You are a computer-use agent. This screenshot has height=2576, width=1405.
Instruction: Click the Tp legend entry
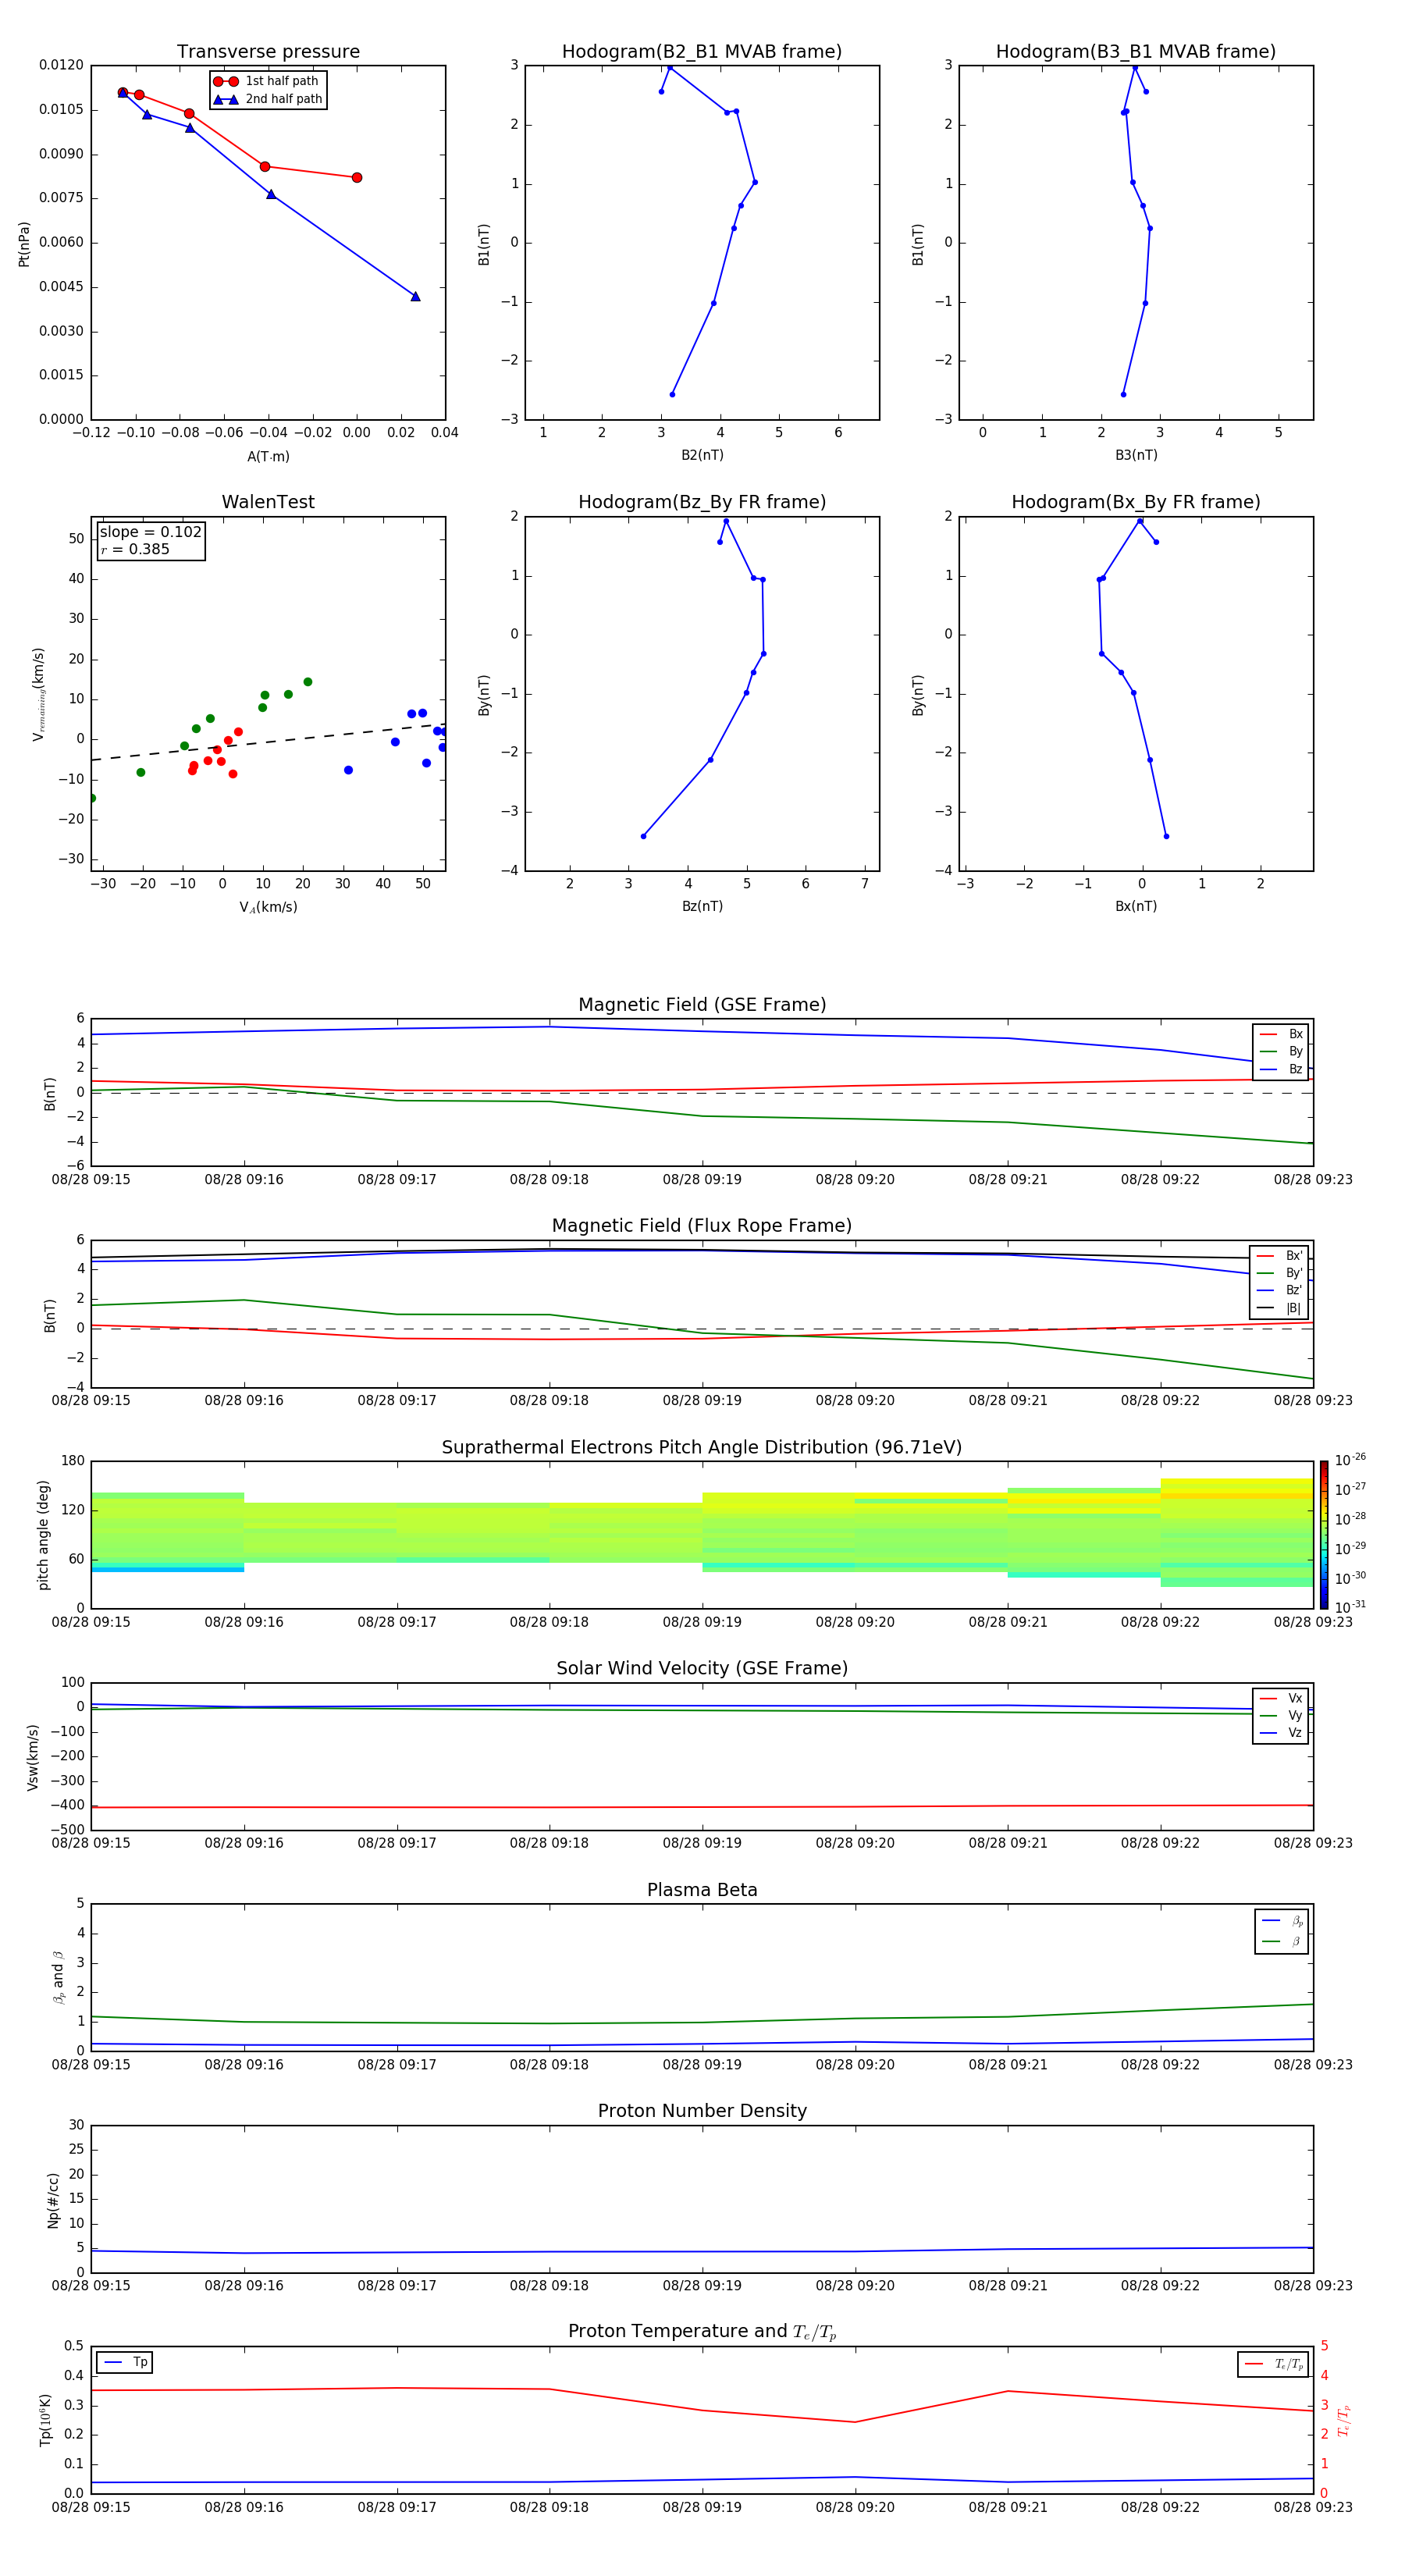(125, 2362)
